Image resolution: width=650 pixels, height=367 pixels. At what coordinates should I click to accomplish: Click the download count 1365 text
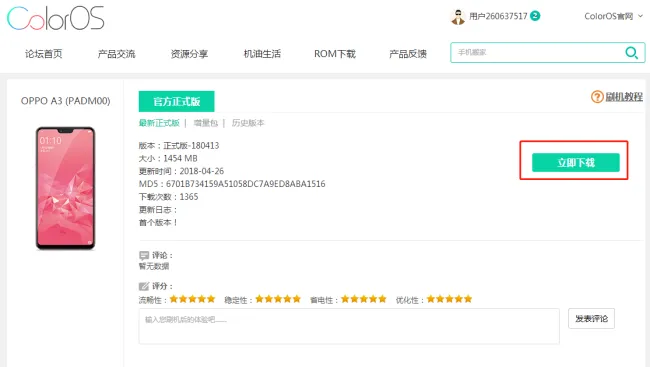[x=189, y=197]
